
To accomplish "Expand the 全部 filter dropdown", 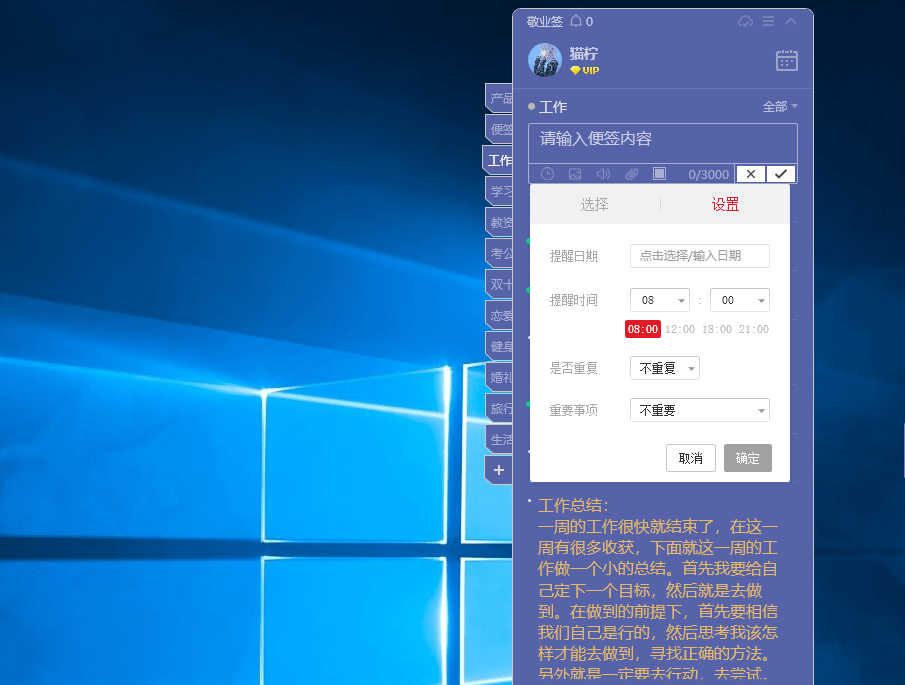I will click(780, 107).
